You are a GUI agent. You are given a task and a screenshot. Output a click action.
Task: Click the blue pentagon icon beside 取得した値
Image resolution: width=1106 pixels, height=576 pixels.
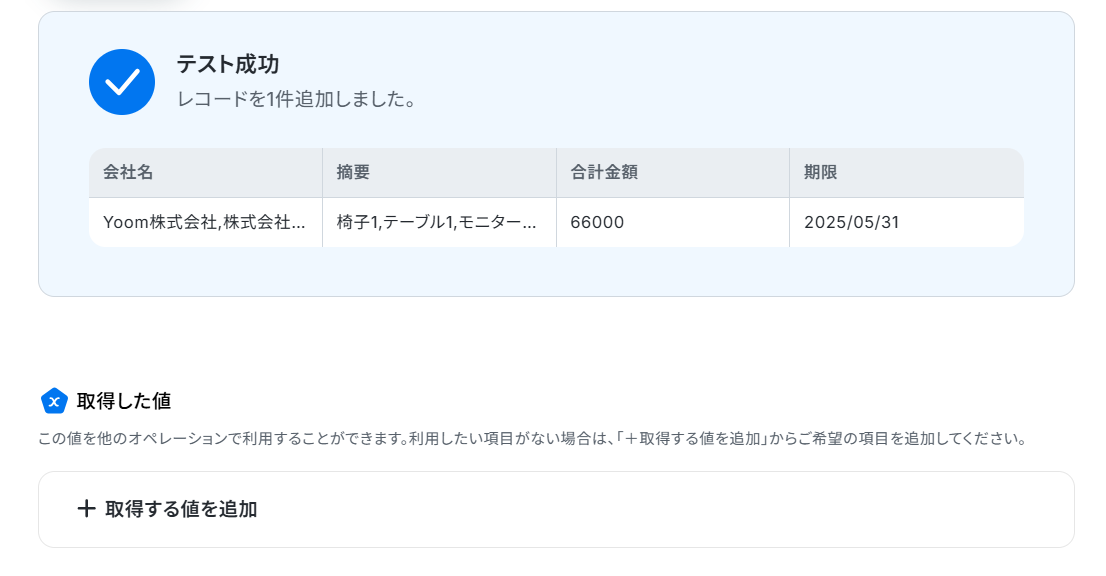[x=54, y=401]
